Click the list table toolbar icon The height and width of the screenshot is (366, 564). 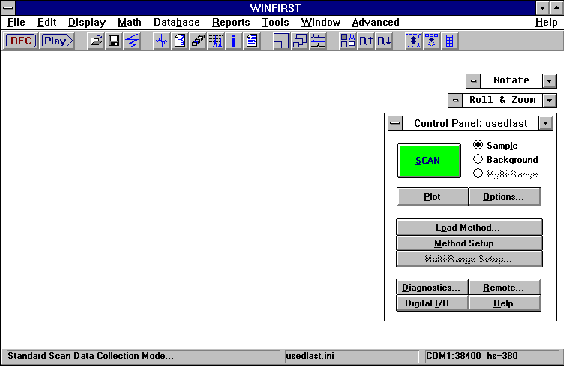[216, 41]
